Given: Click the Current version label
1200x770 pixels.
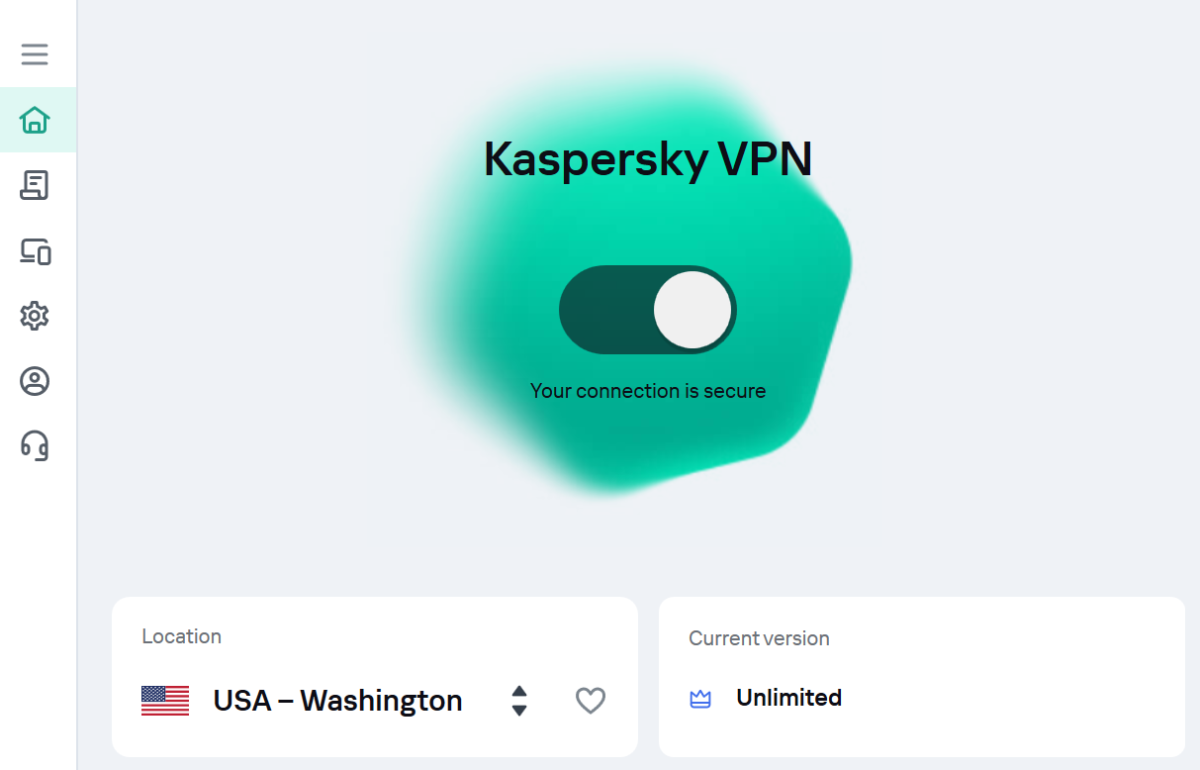Looking at the screenshot, I should (758, 638).
